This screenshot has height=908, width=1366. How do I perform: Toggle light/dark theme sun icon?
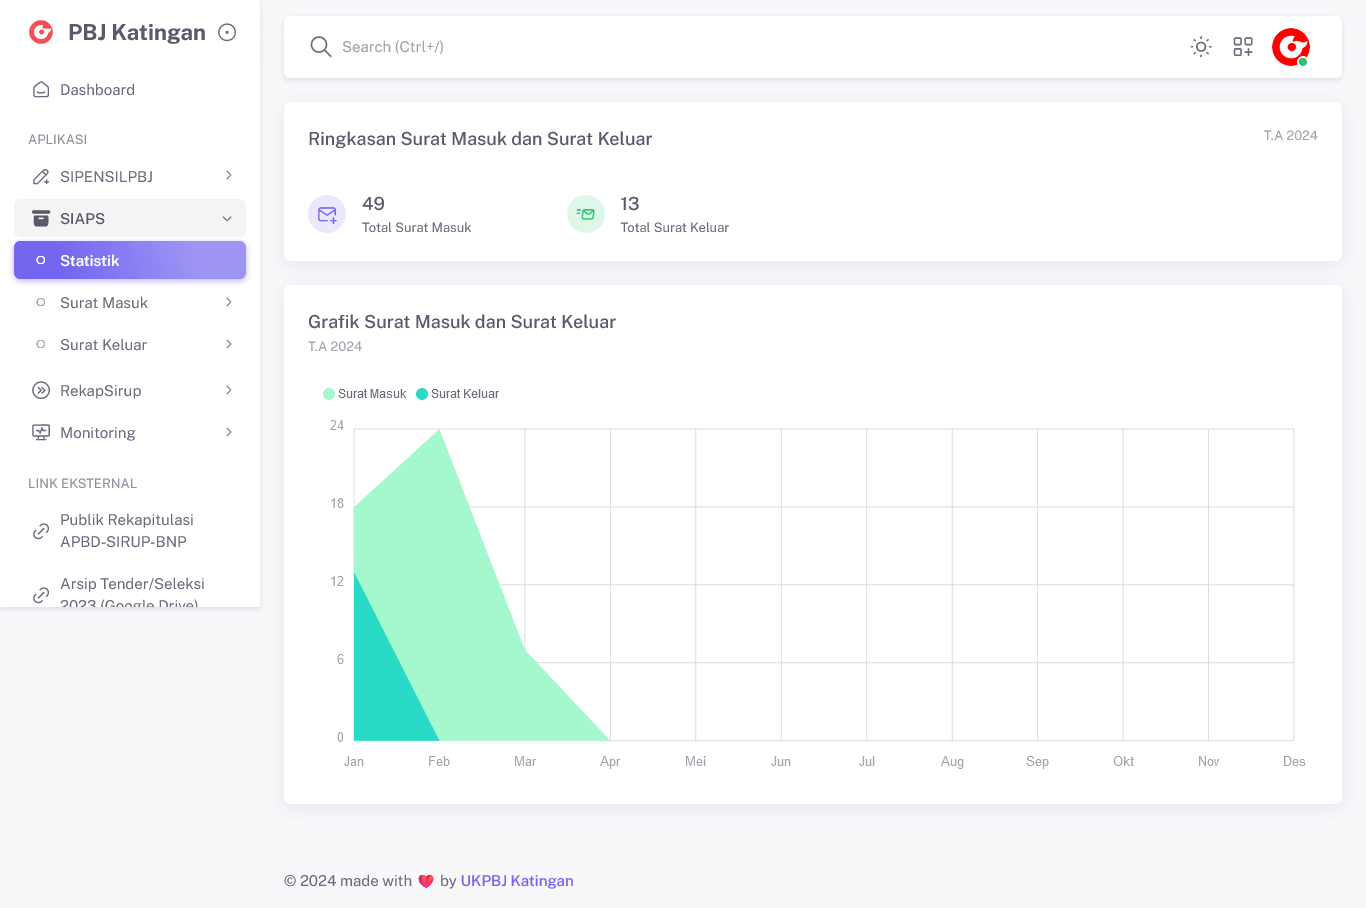click(x=1201, y=47)
